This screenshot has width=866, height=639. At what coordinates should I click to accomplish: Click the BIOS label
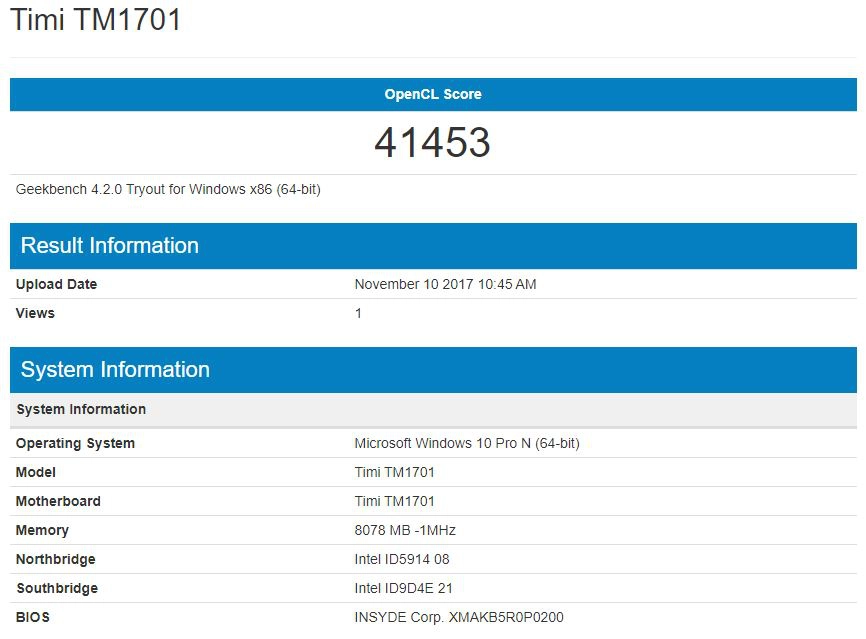click(x=33, y=617)
